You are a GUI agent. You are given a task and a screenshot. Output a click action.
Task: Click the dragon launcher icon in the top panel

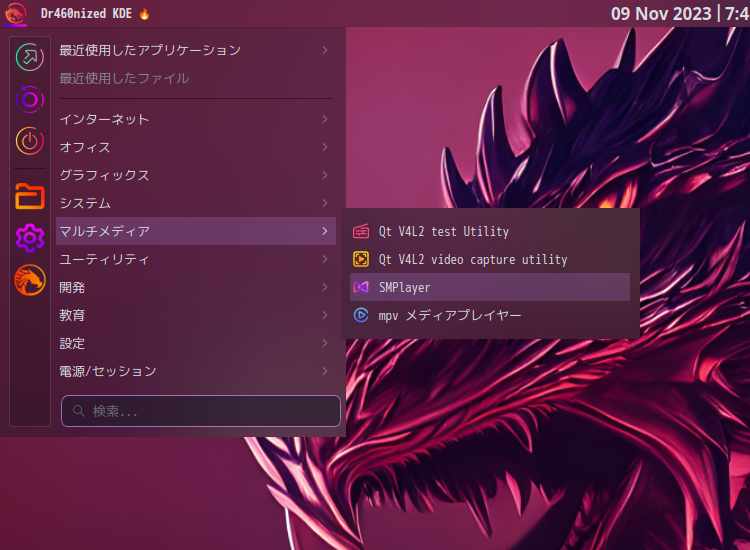click(15, 13)
